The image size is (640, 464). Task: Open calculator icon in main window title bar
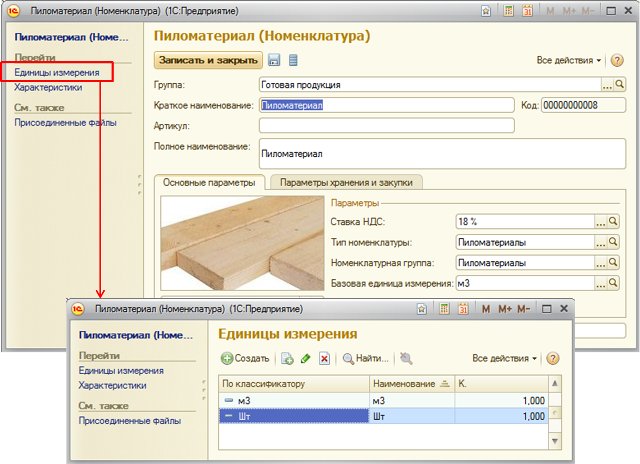click(x=509, y=11)
